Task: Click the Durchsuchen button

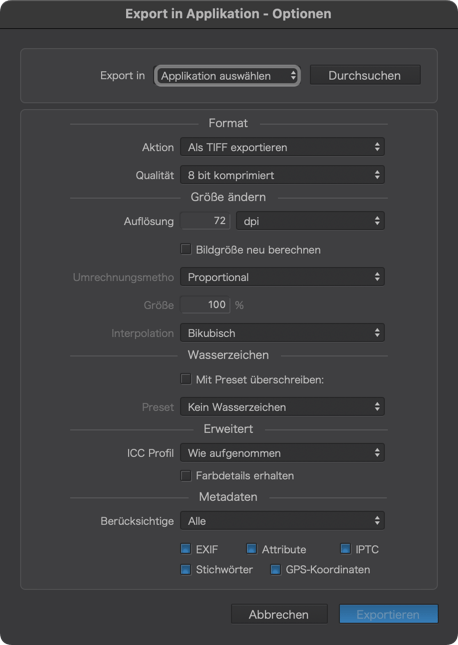Action: point(365,75)
